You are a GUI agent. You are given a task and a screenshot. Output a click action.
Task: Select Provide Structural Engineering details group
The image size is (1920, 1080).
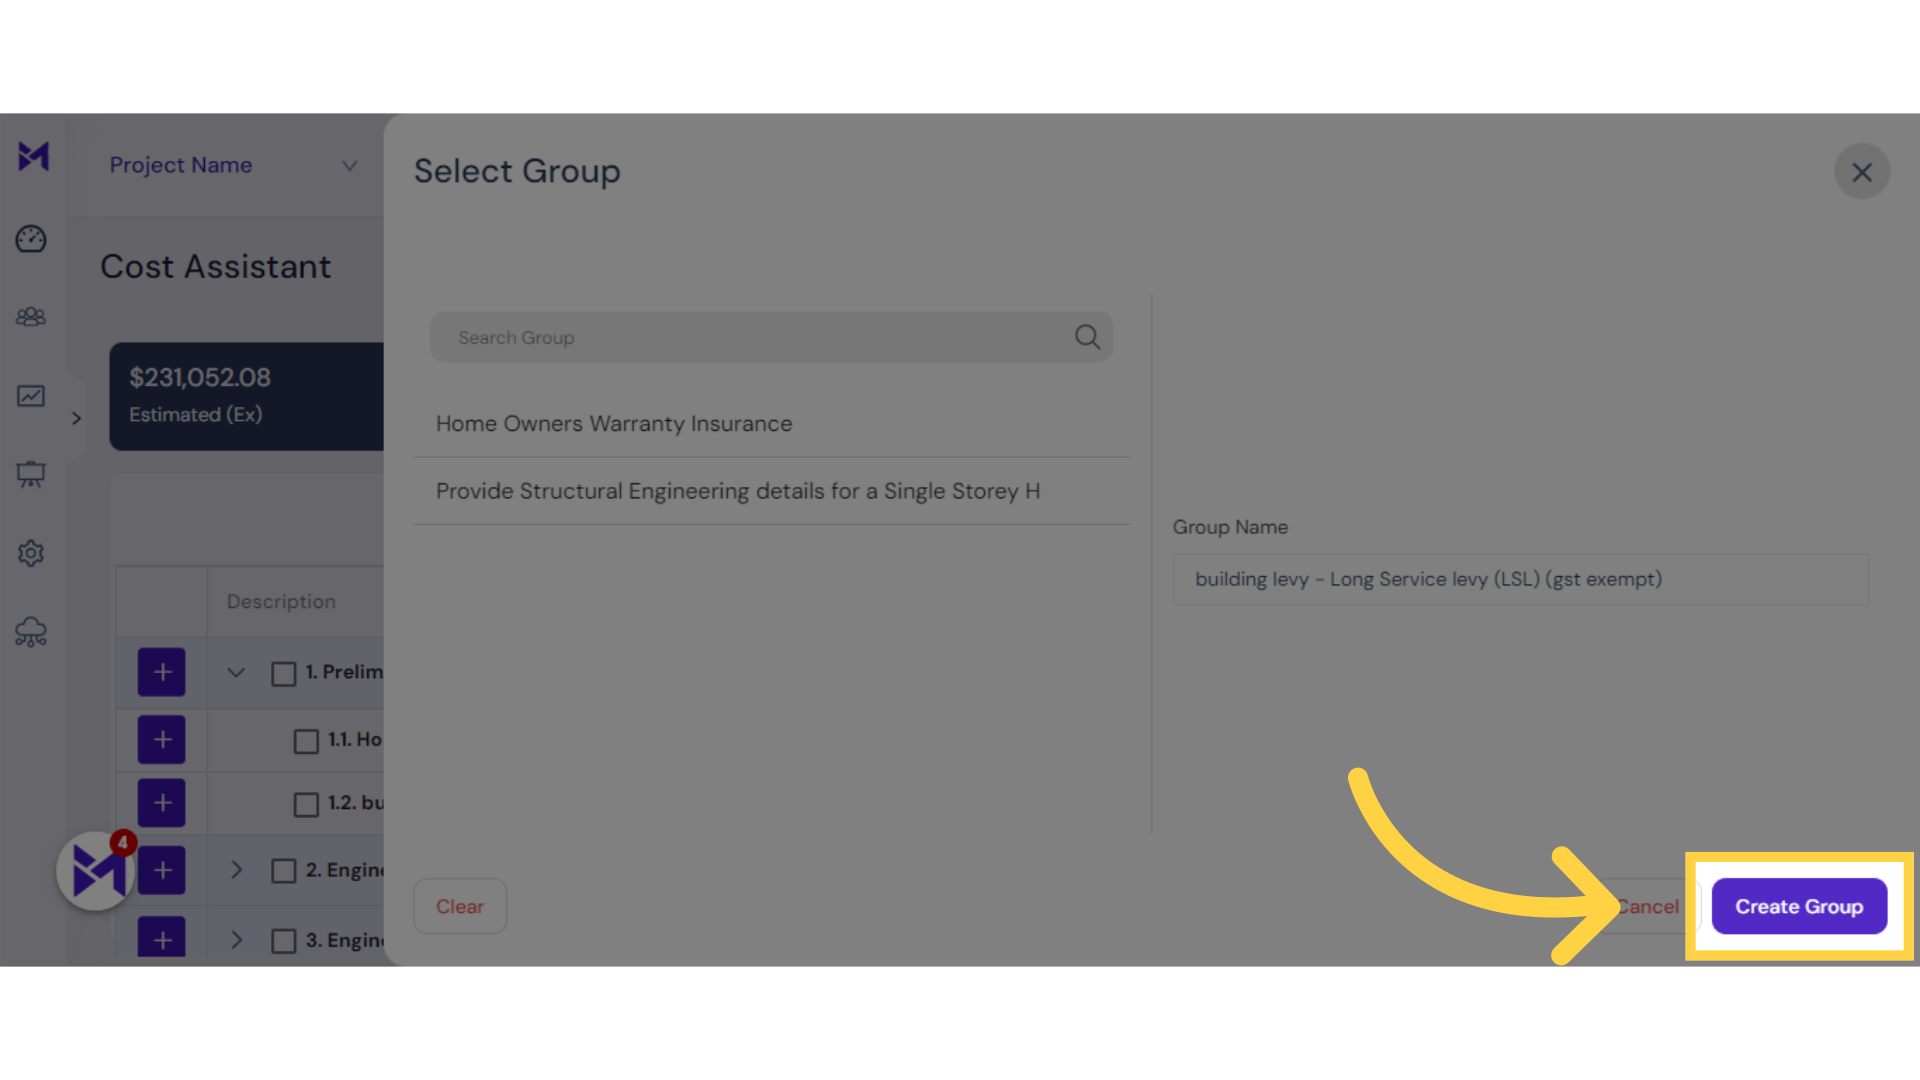pos(737,491)
